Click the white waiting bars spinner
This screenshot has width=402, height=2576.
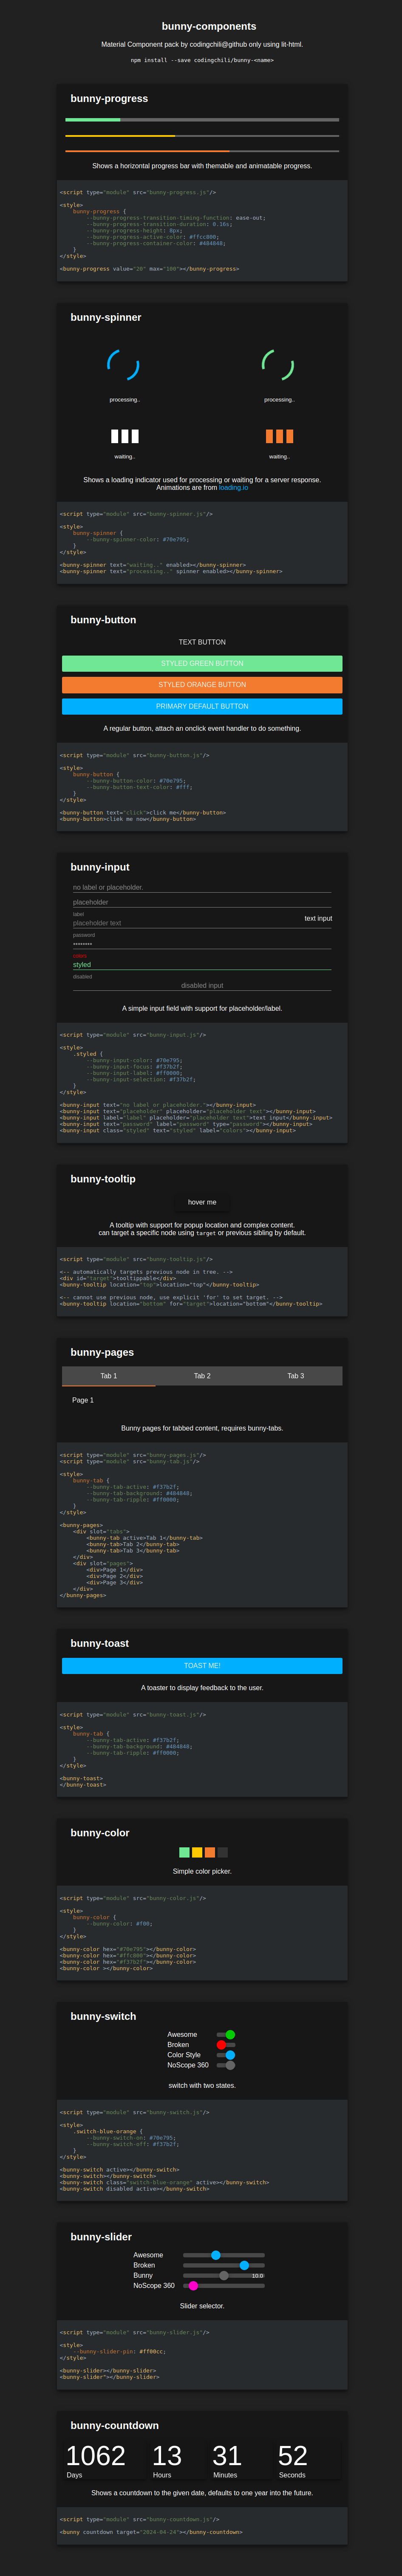coord(124,436)
